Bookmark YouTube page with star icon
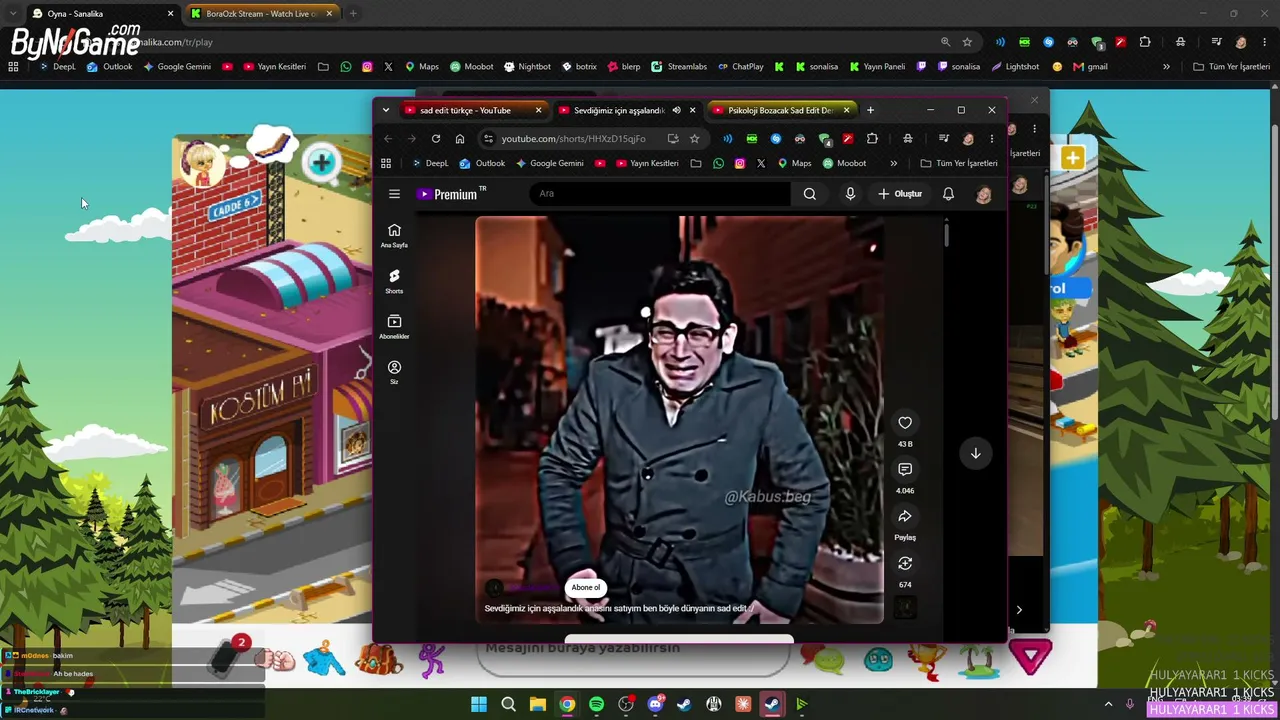This screenshot has height=720, width=1280. (695, 139)
